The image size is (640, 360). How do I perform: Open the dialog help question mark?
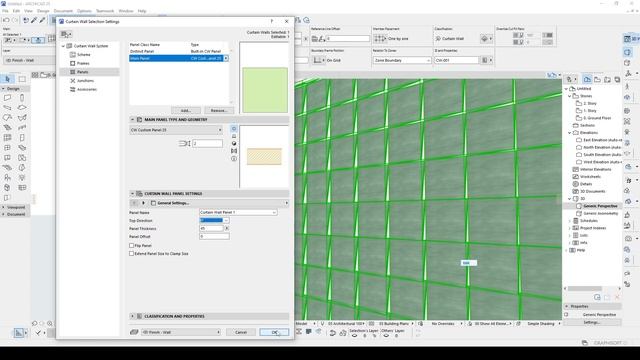tap(272, 21)
